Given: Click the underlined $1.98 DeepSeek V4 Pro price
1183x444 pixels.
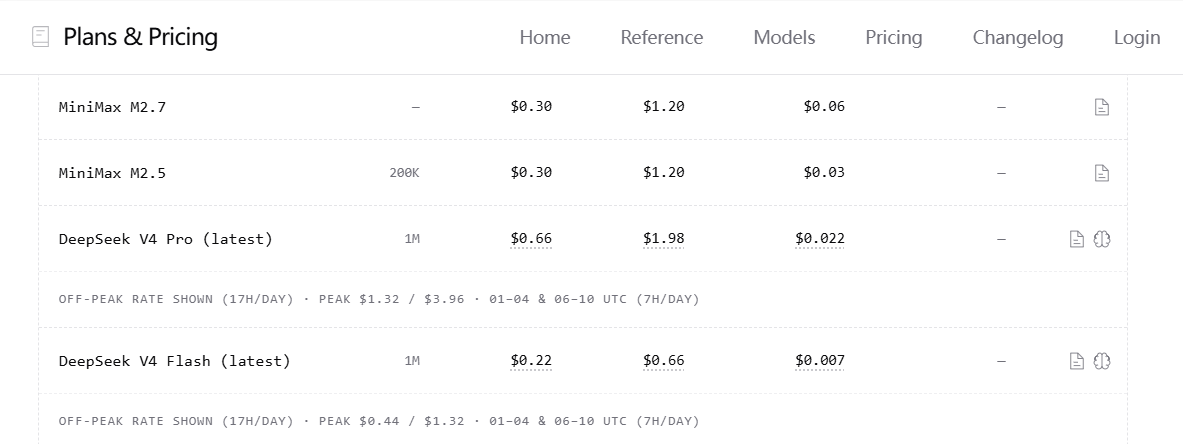Looking at the screenshot, I should [664, 239].
